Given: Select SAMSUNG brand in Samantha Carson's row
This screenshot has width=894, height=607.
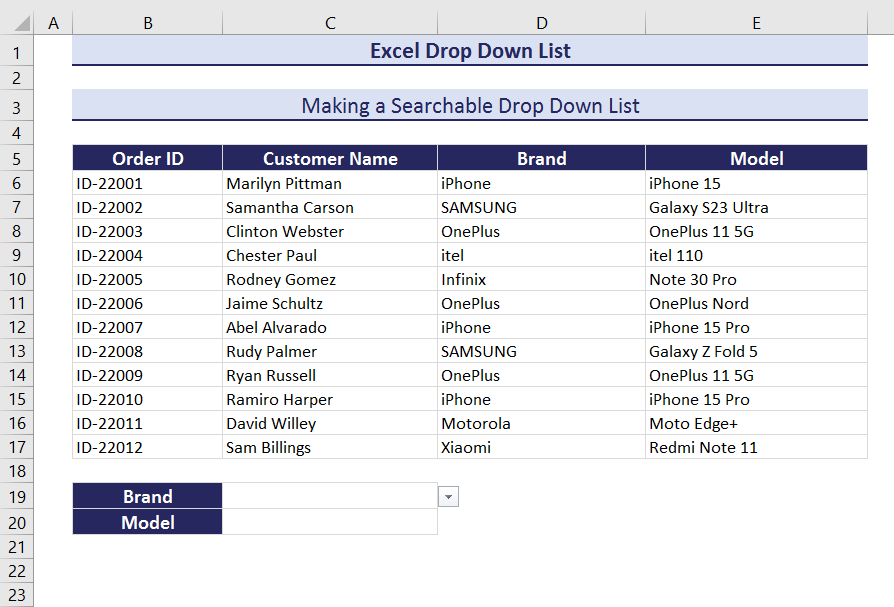Looking at the screenshot, I should pyautogui.click(x=542, y=207).
